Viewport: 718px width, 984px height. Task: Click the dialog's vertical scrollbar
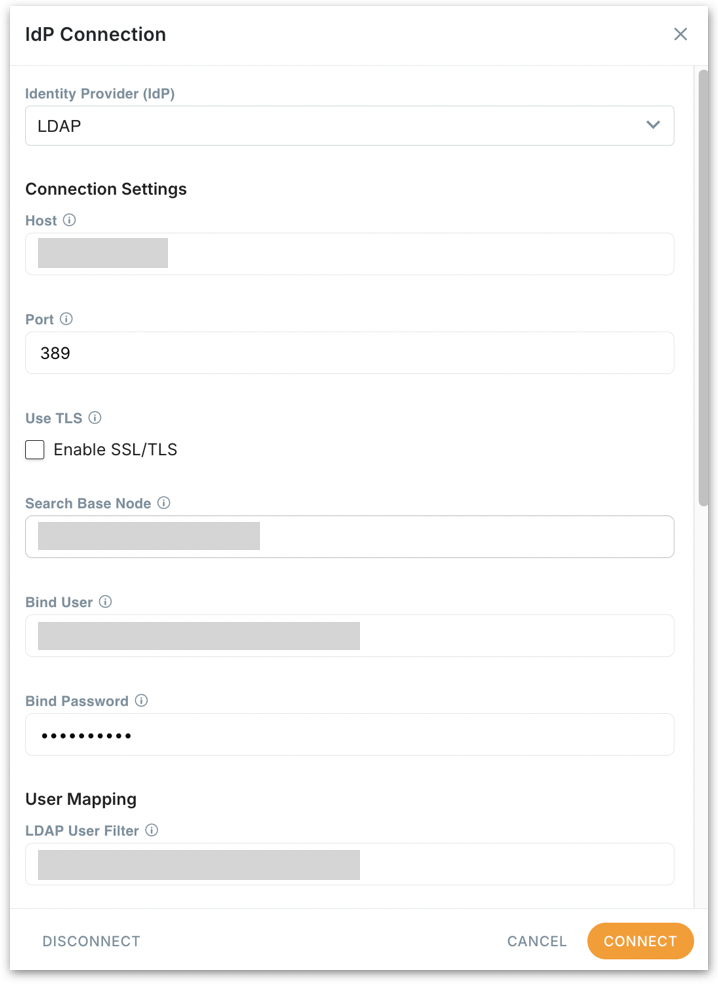click(702, 290)
